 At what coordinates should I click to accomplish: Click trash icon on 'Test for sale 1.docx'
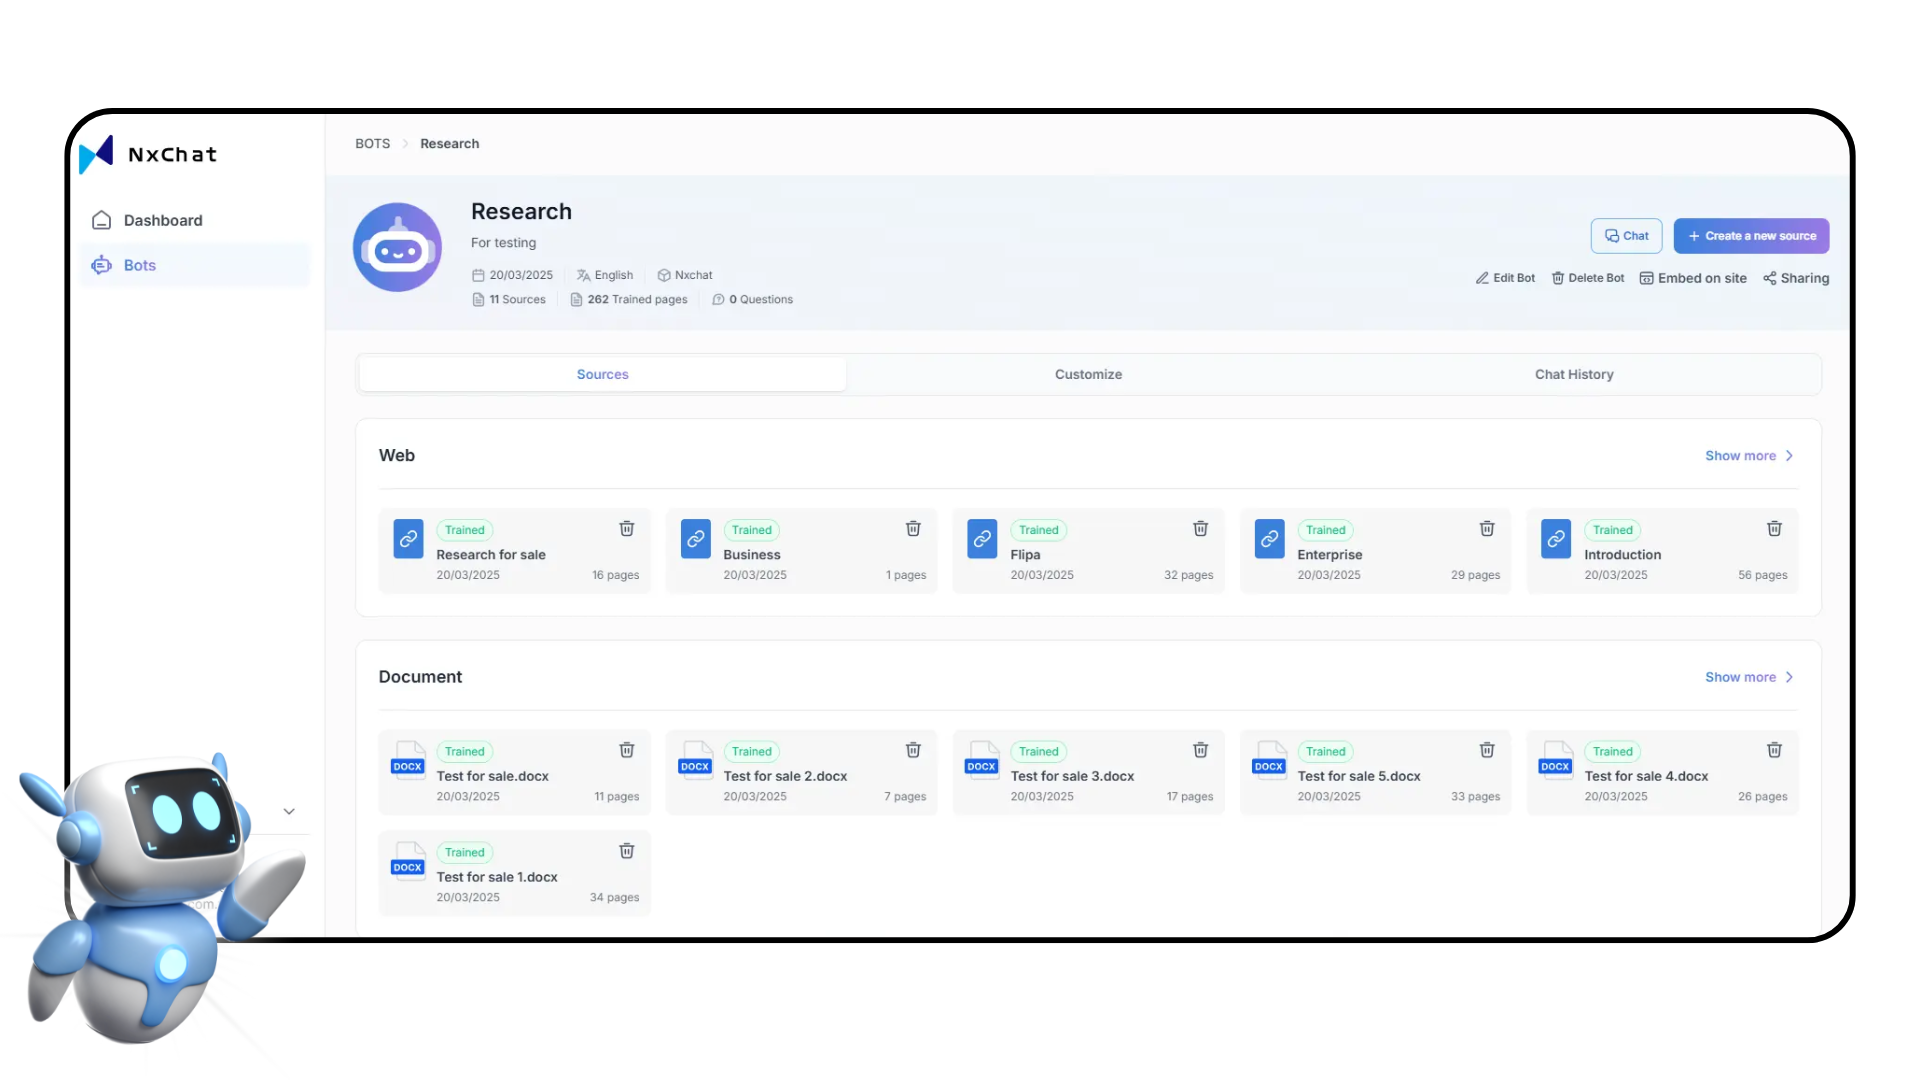626,851
